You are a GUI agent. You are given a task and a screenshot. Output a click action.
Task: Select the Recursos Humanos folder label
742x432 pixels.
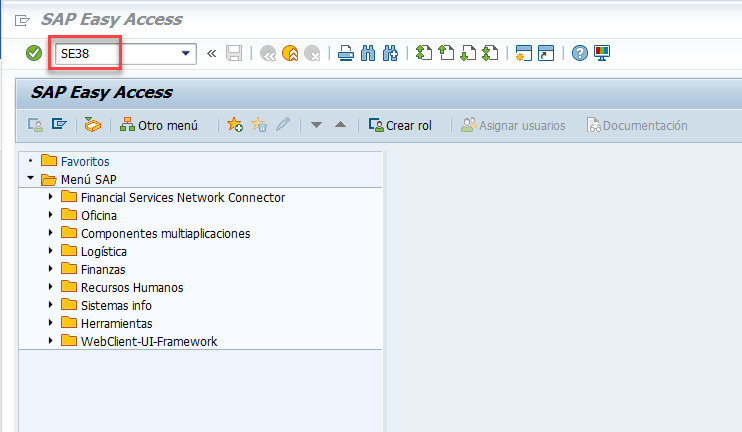pos(132,287)
